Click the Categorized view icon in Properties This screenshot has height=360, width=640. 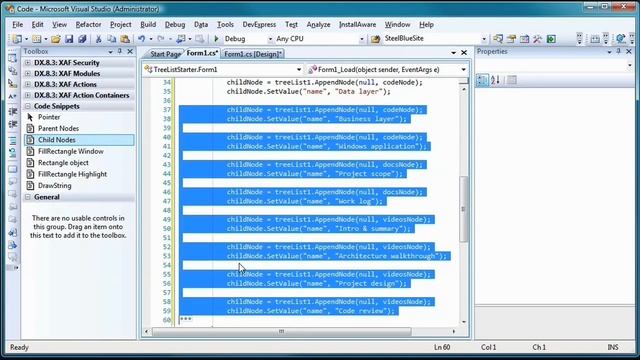coord(482,80)
